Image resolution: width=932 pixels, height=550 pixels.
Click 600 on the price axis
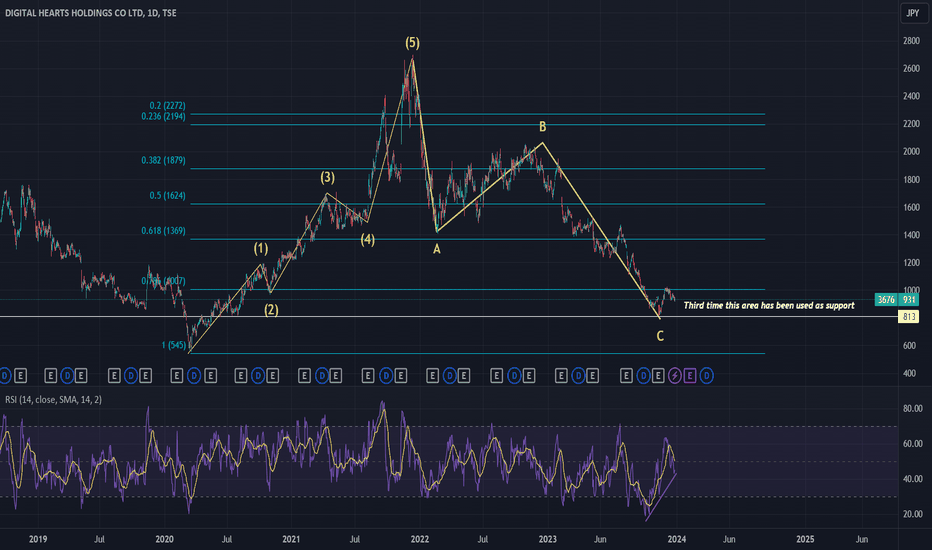click(910, 345)
